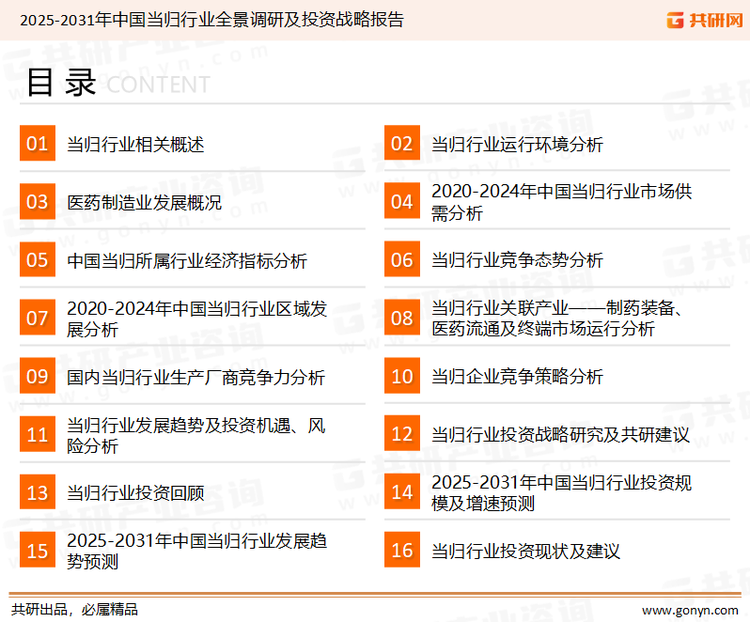Image resolution: width=750 pixels, height=622 pixels.
Task: Click the orange 10 number badge
Action: [x=402, y=376]
